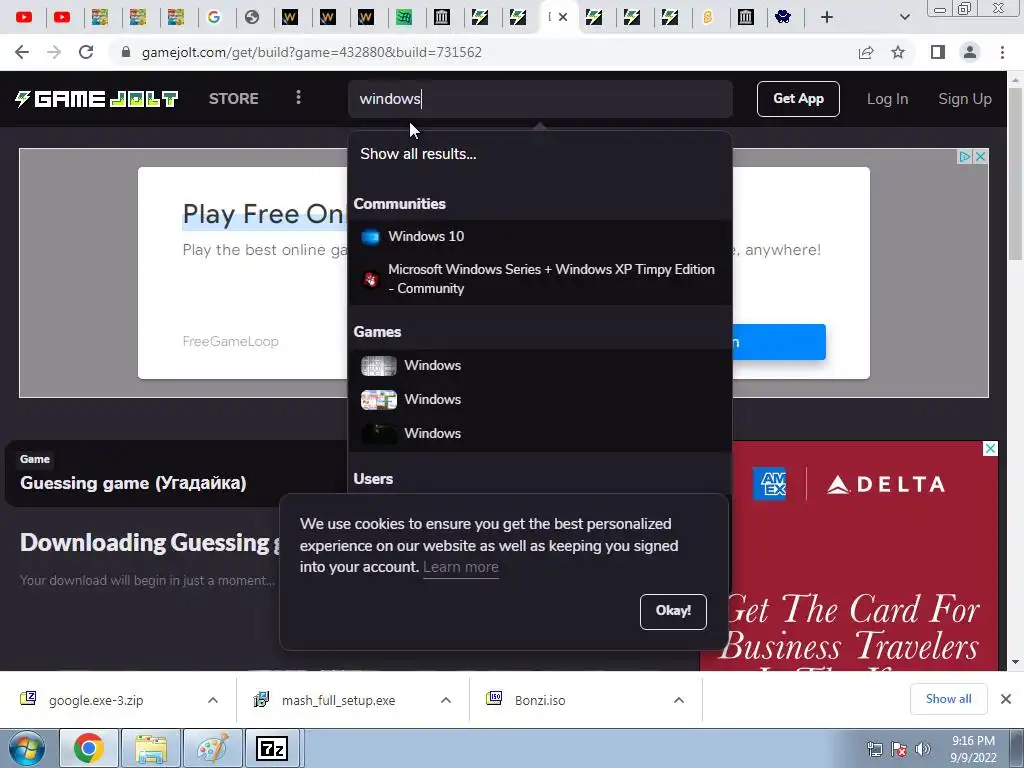Screen dimensions: 1024x768
Task: Click the network tray icon
Action: [874, 749]
